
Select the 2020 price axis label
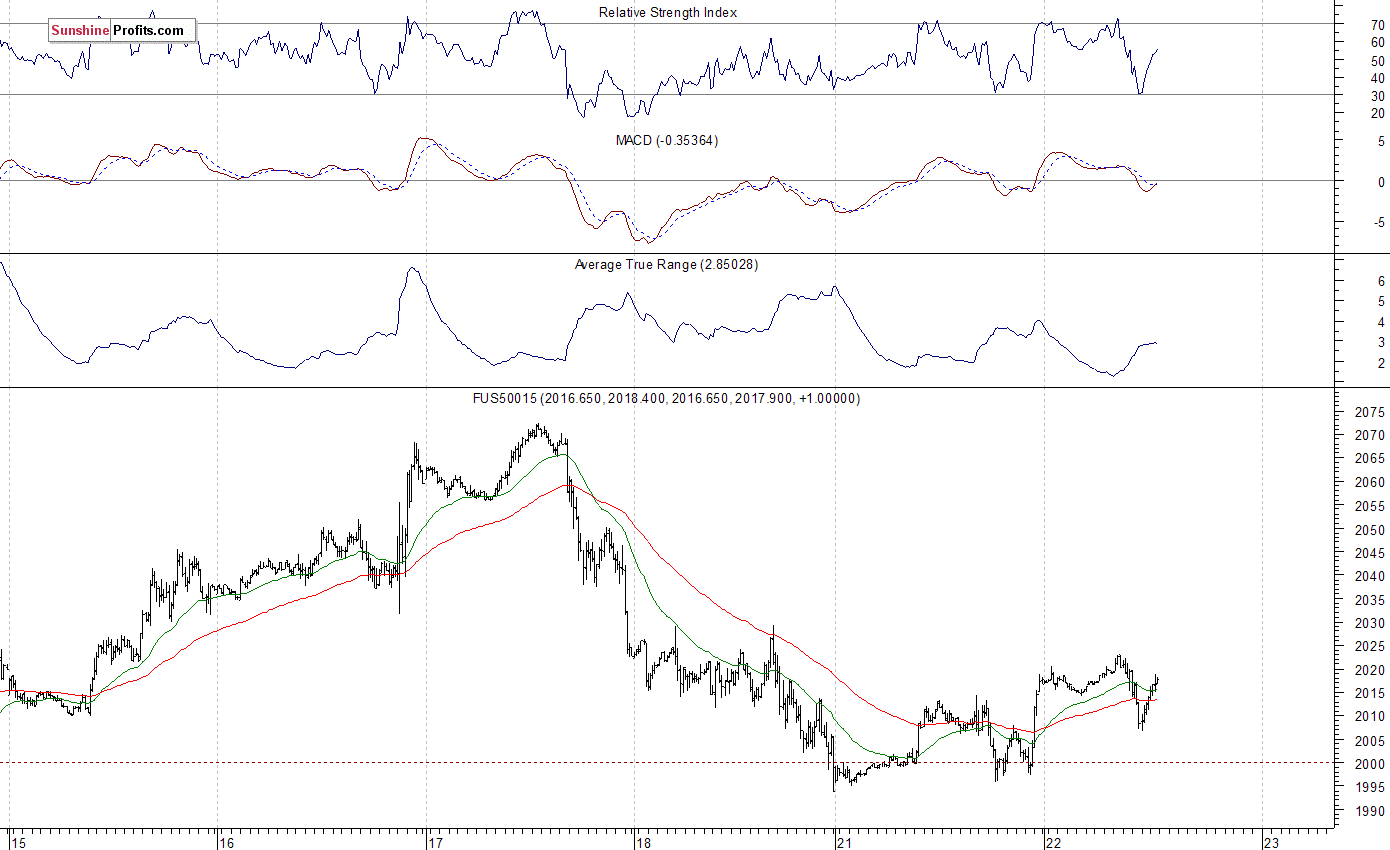click(1369, 670)
